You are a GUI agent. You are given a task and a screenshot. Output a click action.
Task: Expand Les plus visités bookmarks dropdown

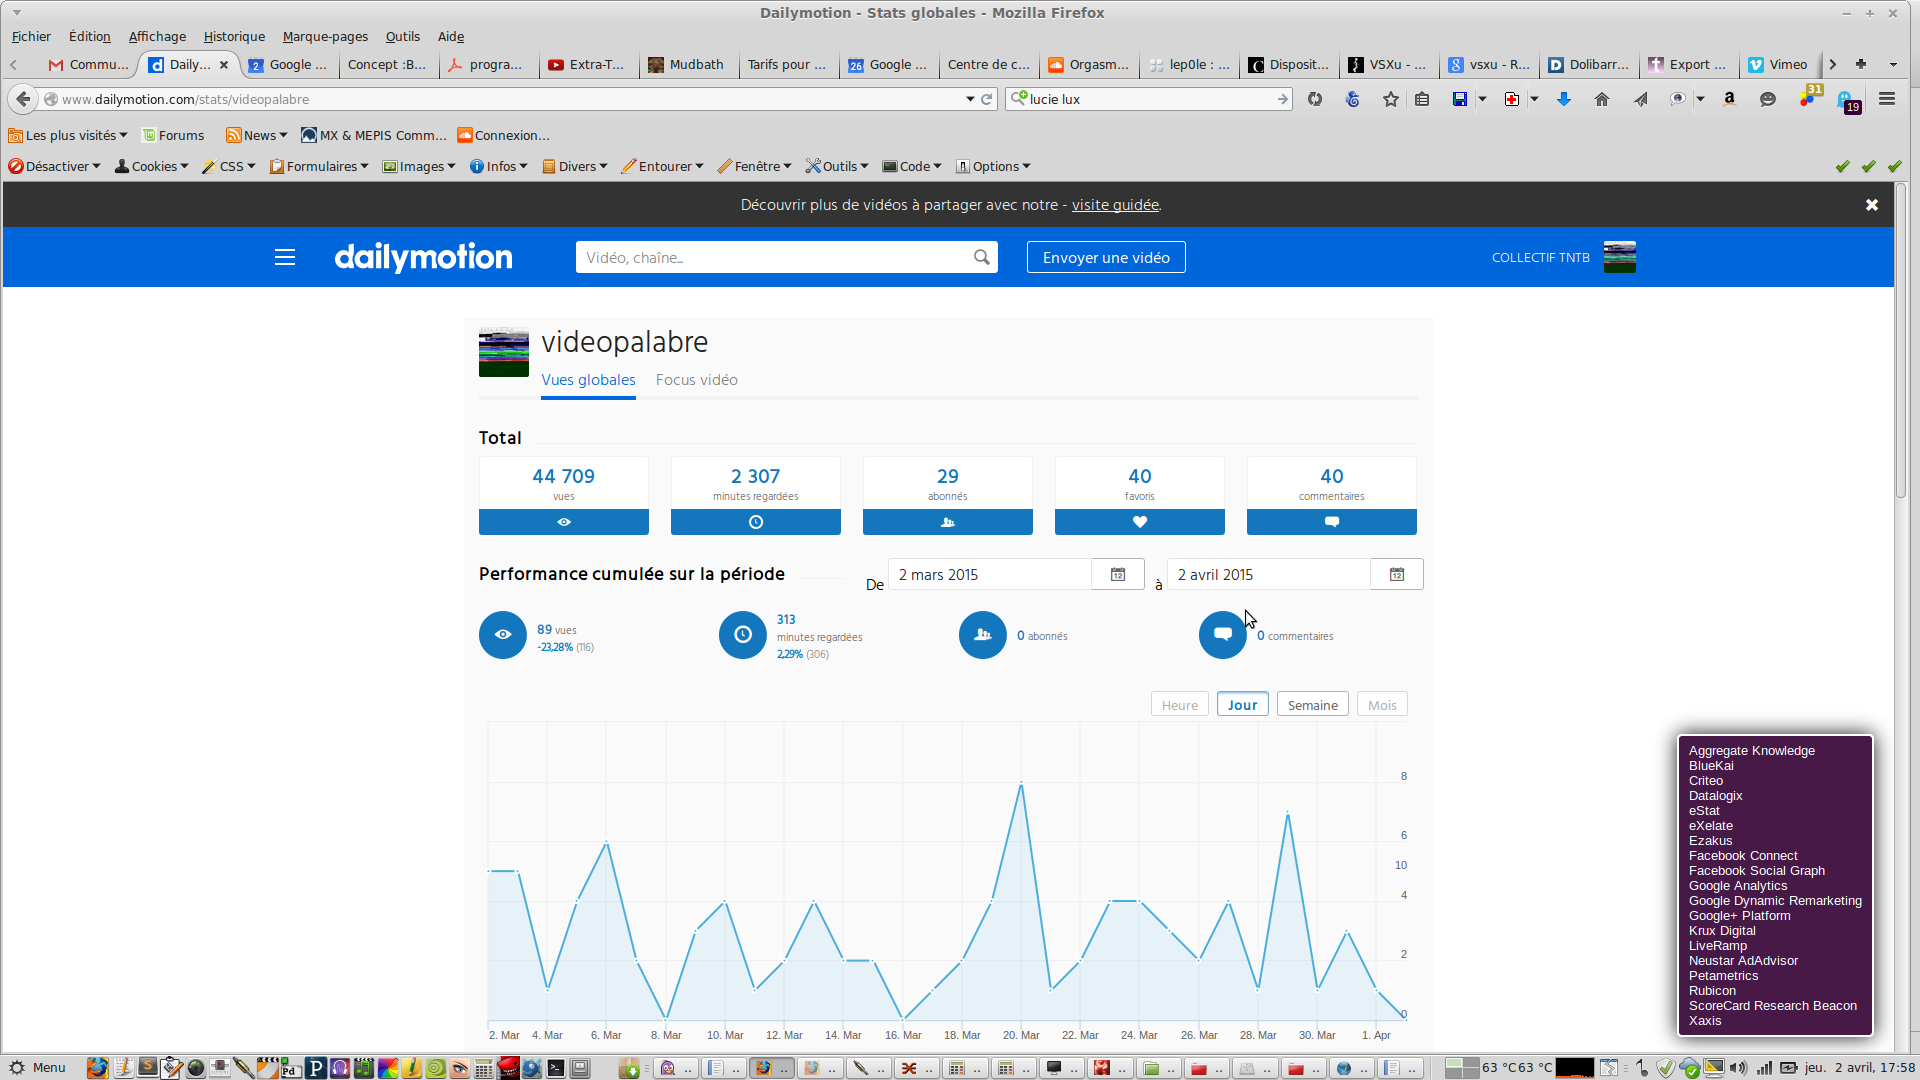(x=68, y=135)
